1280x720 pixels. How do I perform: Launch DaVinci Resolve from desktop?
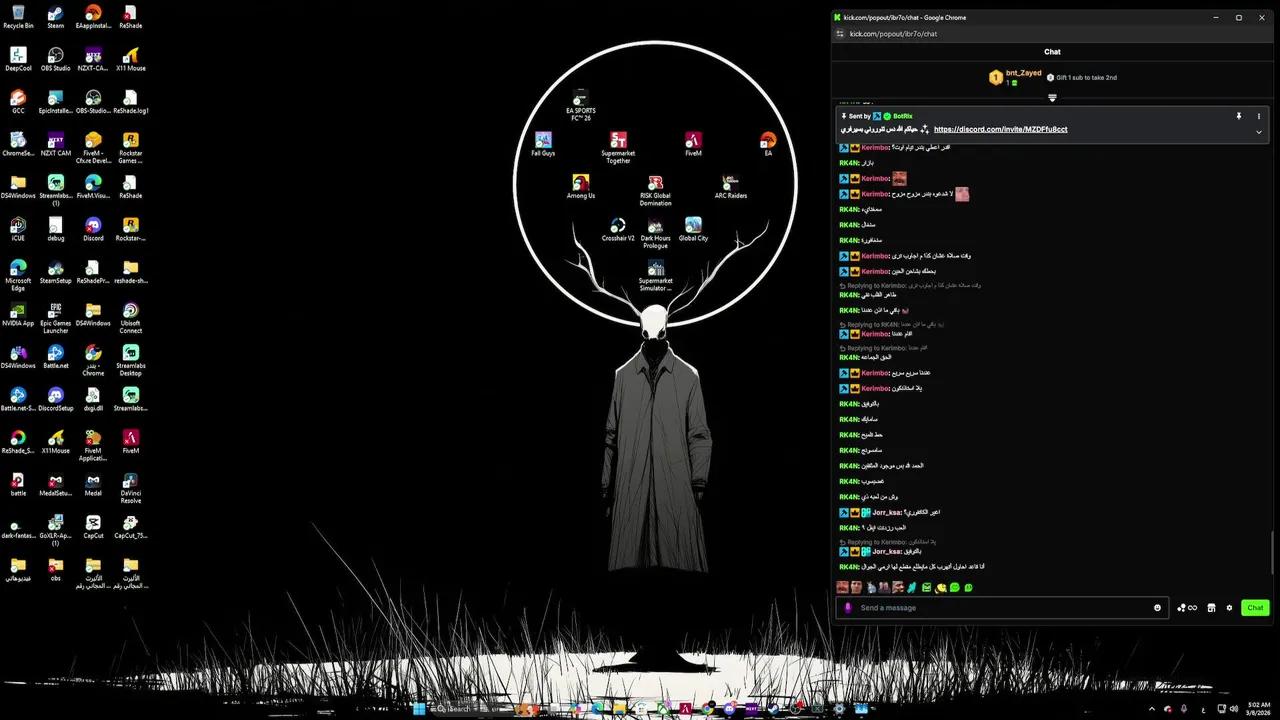pyautogui.click(x=131, y=487)
